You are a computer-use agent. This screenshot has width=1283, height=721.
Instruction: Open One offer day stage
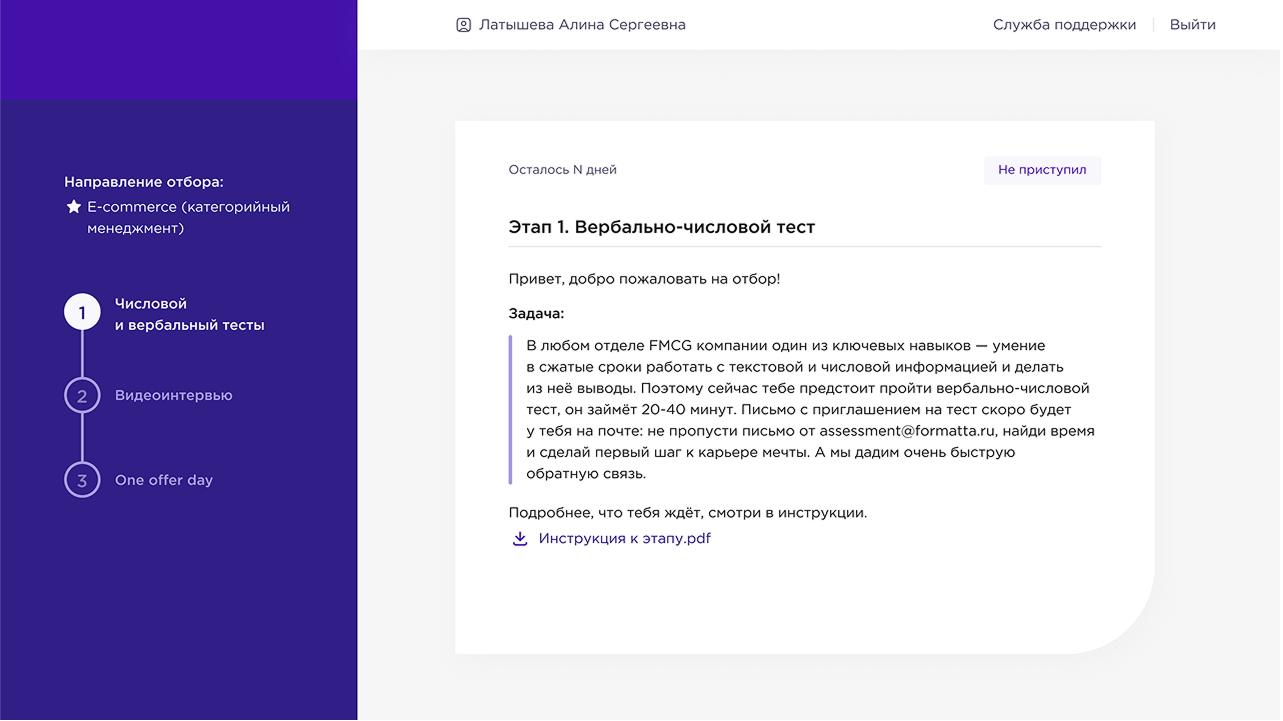[164, 481]
